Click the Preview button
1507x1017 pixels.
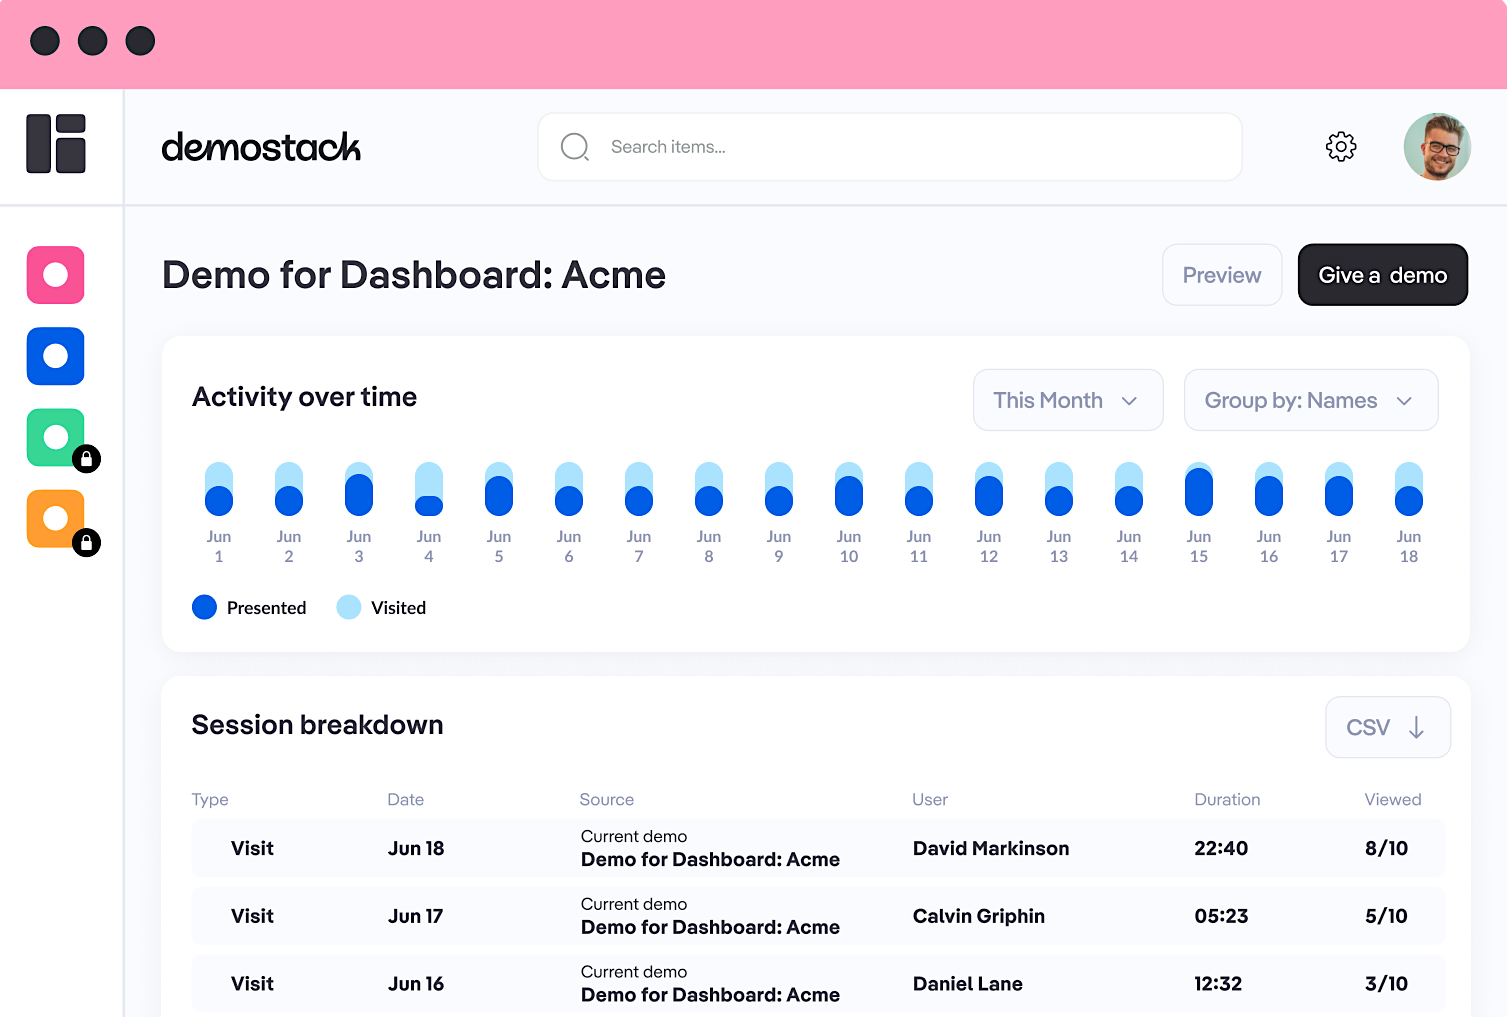pyautogui.click(x=1222, y=275)
